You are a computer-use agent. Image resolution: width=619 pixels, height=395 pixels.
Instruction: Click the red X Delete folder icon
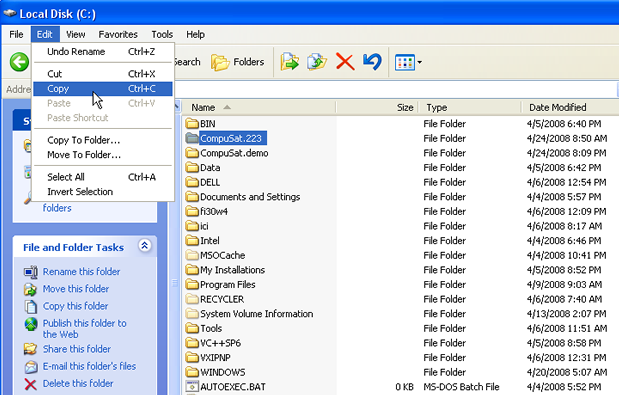pyautogui.click(x=30, y=384)
